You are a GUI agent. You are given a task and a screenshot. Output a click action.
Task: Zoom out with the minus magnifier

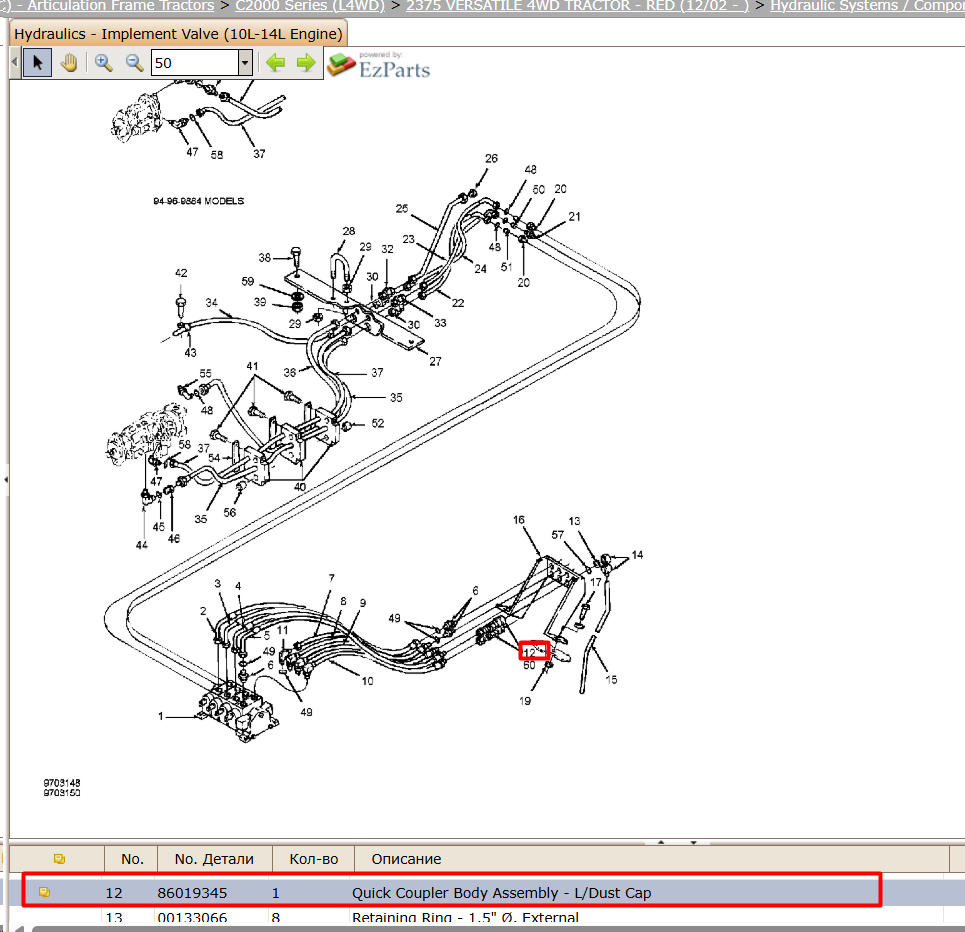(134, 63)
